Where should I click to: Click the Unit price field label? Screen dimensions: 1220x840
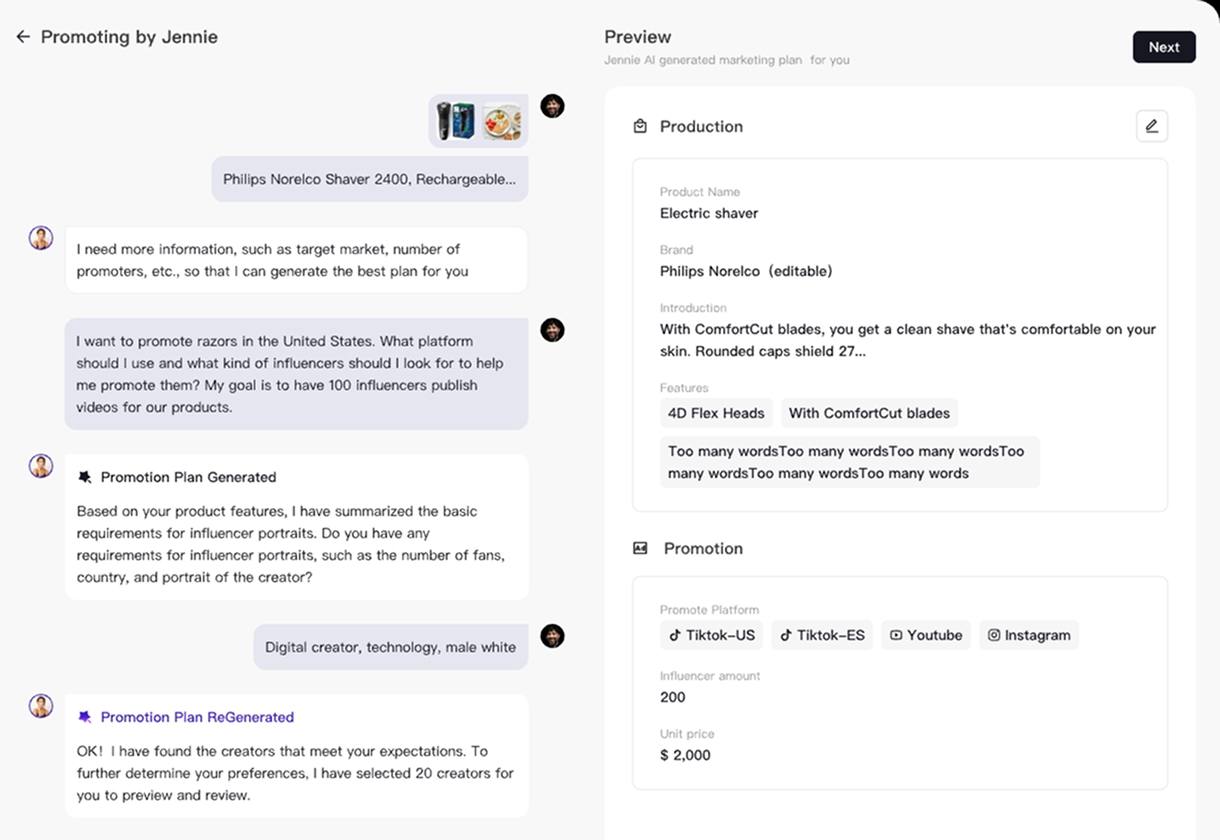click(x=687, y=734)
